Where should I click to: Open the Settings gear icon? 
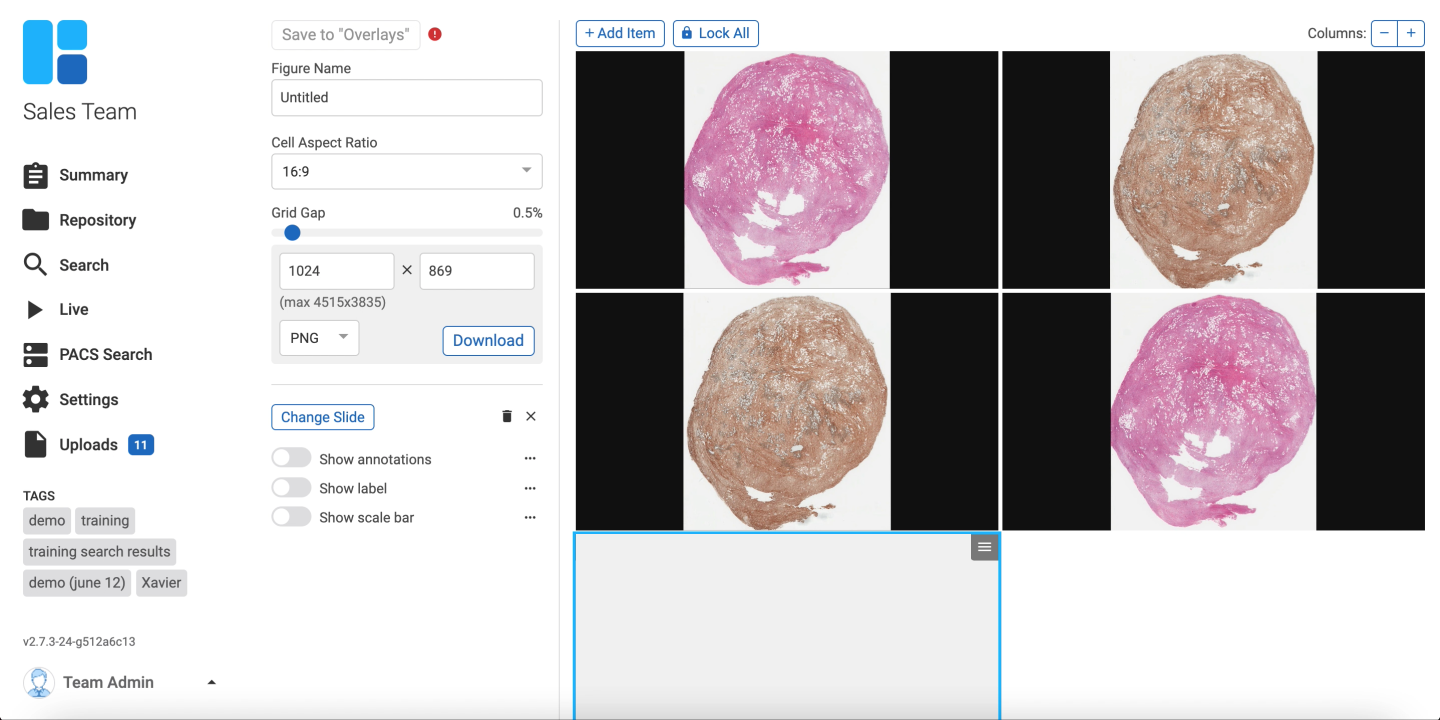pyautogui.click(x=35, y=399)
